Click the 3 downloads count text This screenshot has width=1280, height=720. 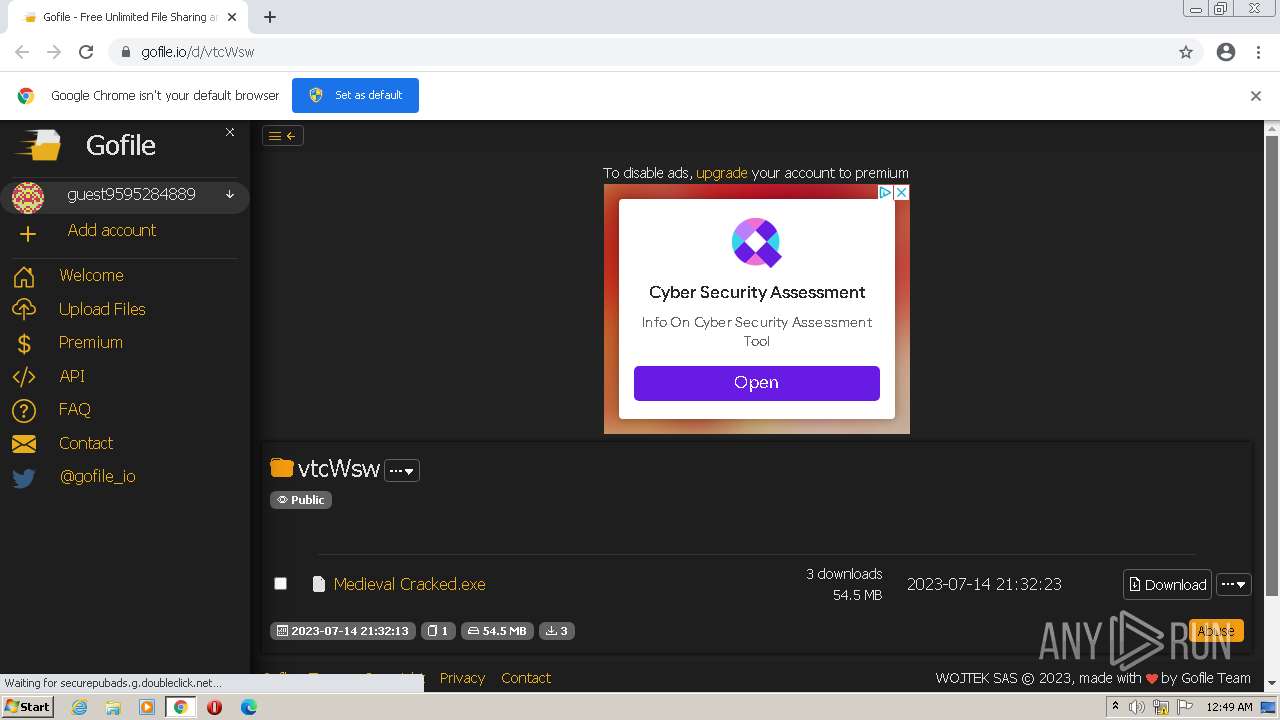(844, 574)
